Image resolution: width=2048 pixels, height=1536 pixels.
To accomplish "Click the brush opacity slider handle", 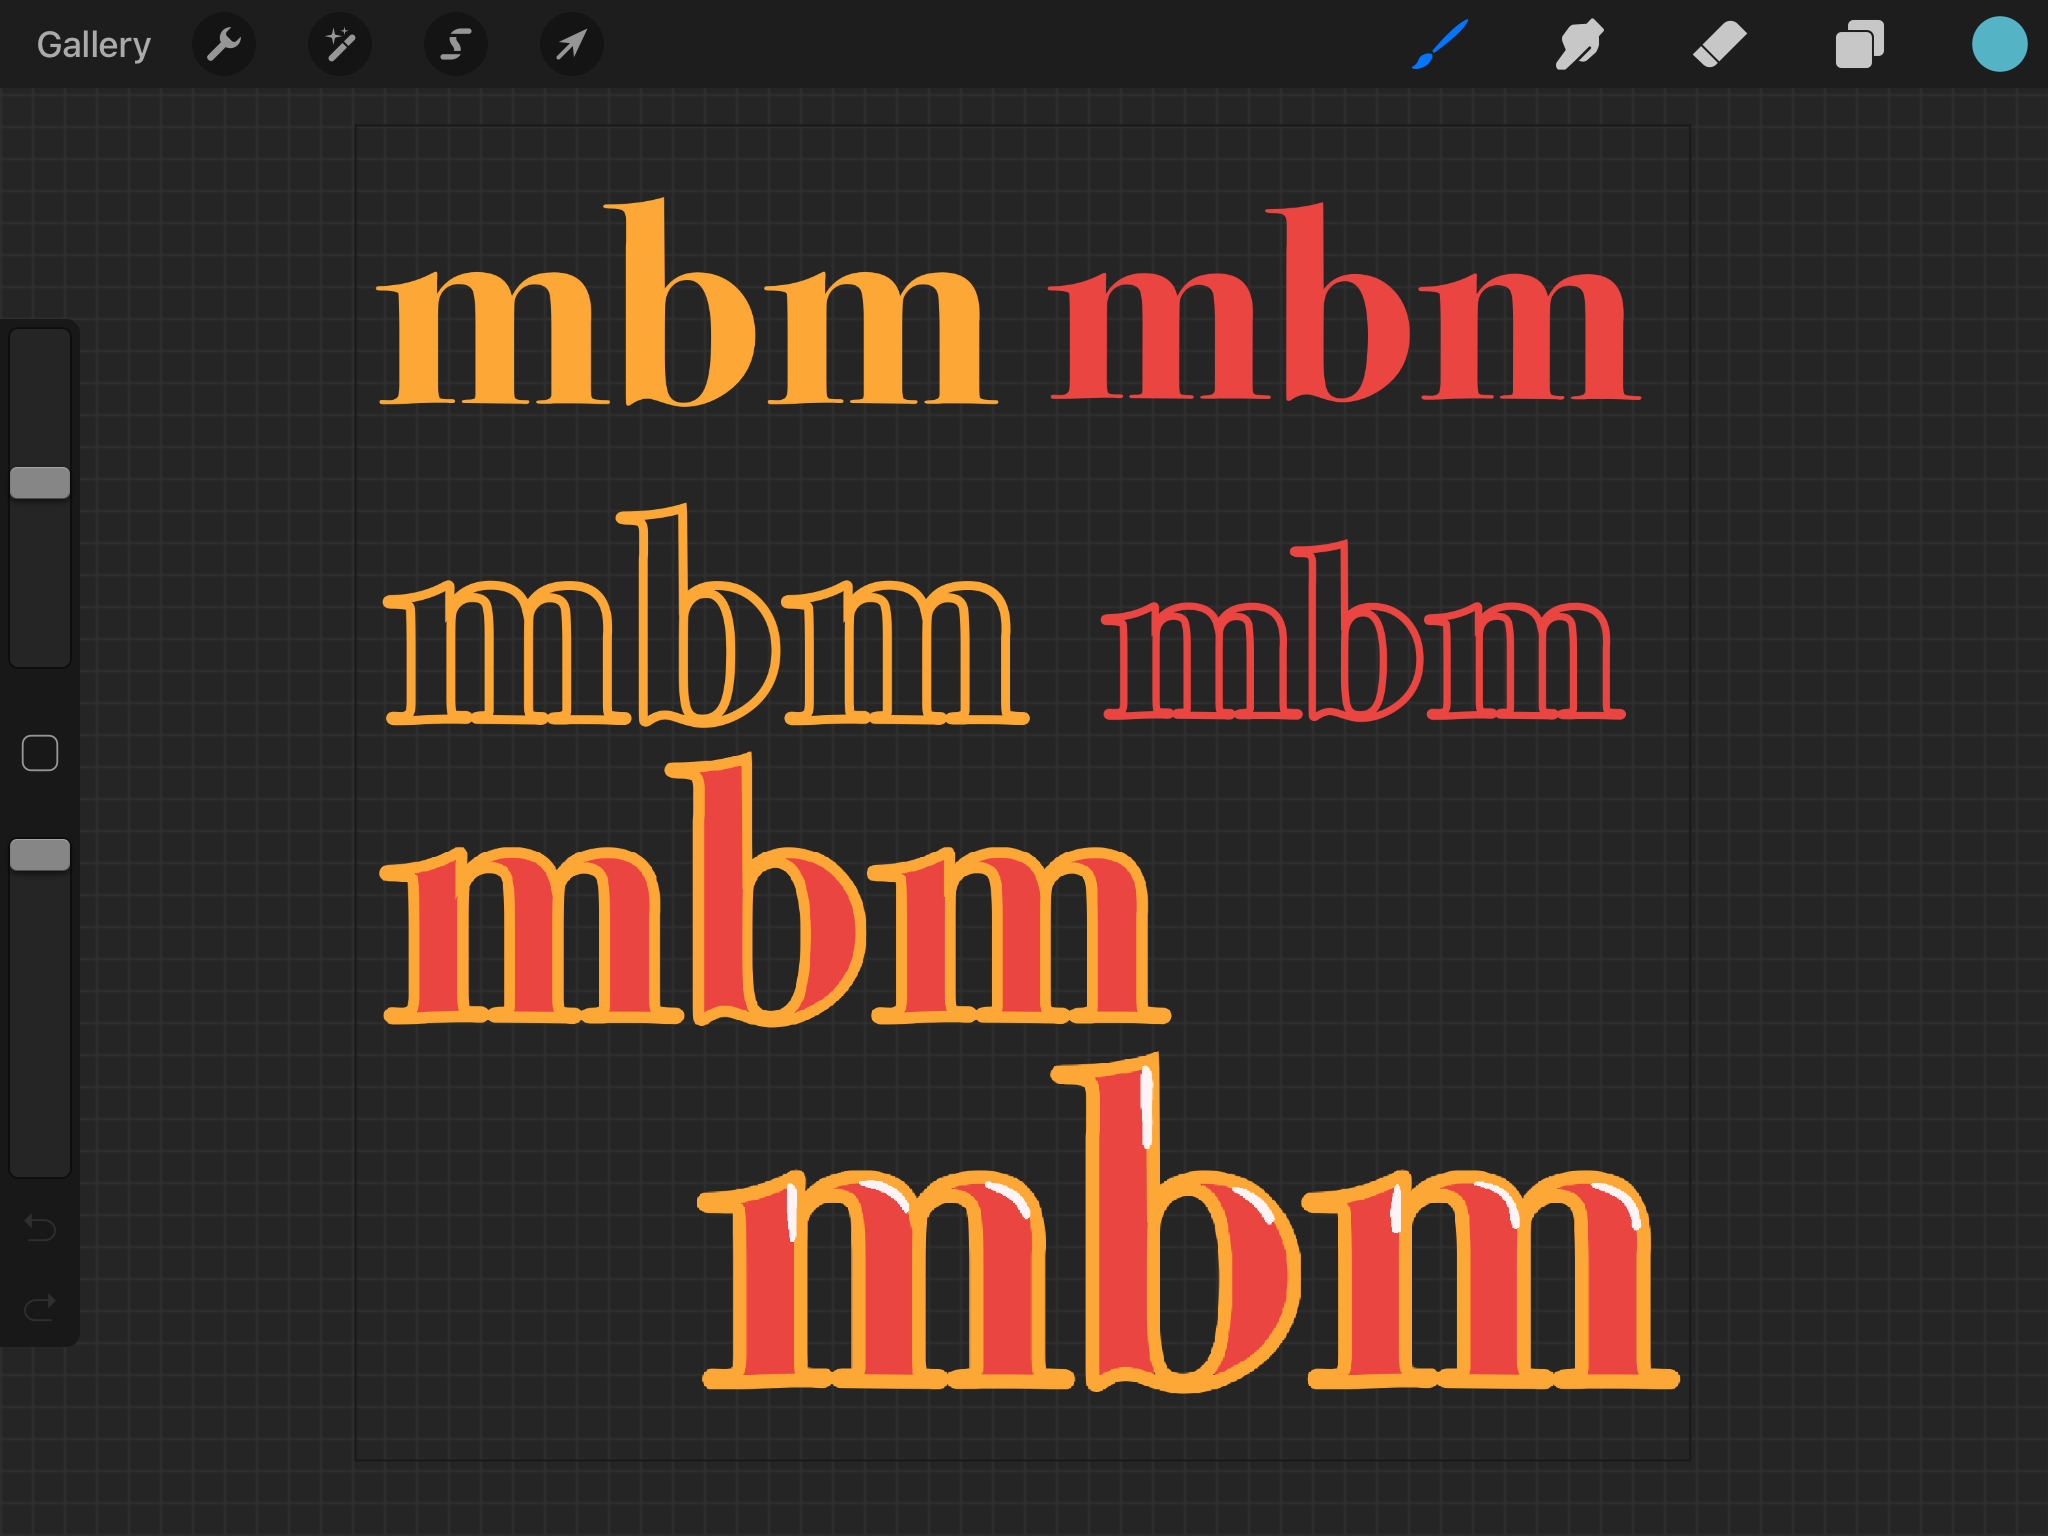I will tap(40, 855).
